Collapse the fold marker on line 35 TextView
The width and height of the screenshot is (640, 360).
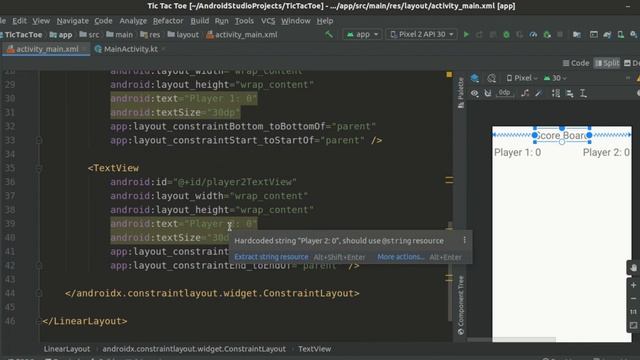coord(39,168)
